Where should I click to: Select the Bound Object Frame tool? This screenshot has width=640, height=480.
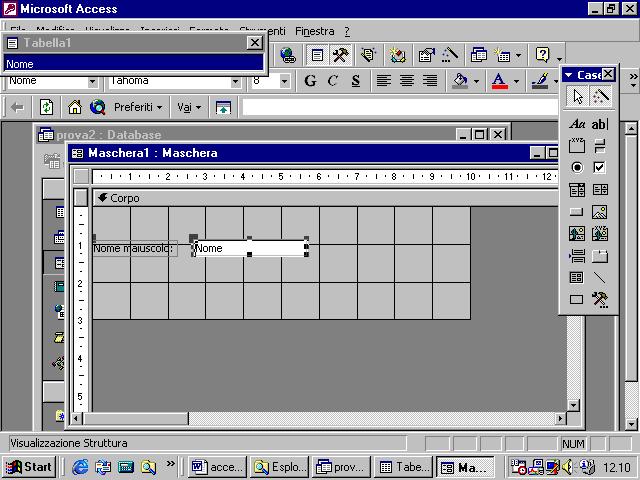[x=600, y=234]
